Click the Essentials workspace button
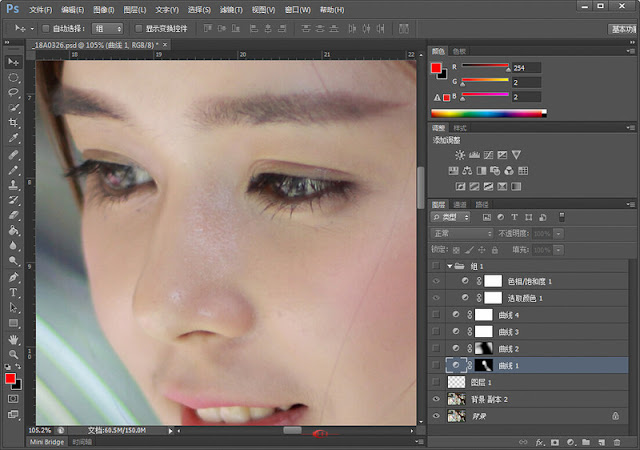This screenshot has width=640, height=450. tap(624, 29)
